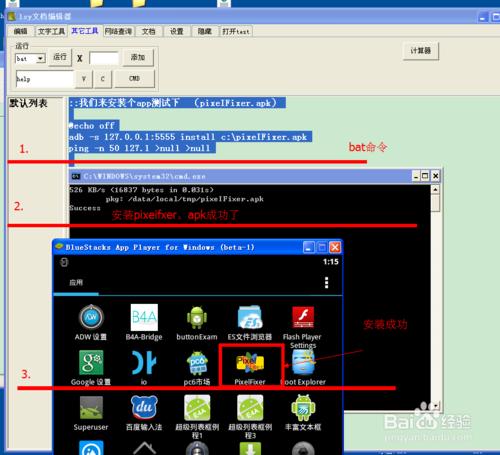Click the adb install command line
The width and height of the screenshot is (500, 455).
click(x=188, y=137)
